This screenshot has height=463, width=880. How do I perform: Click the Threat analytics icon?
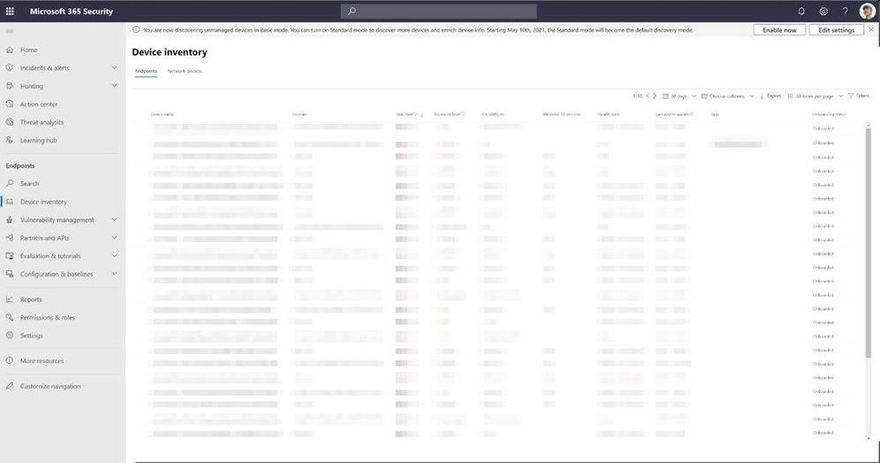(x=10, y=122)
